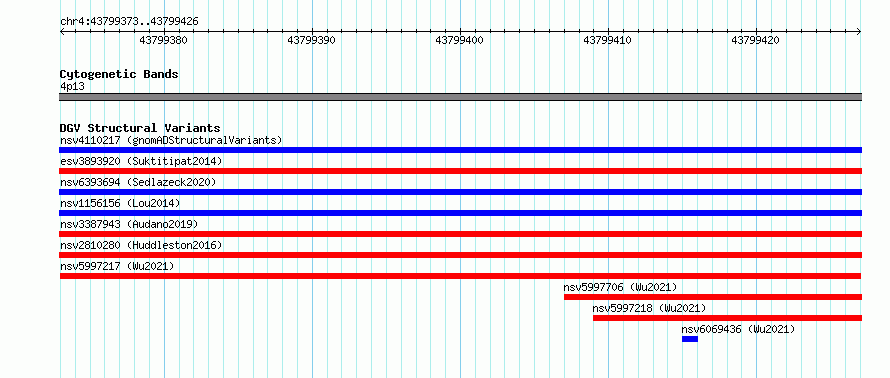The height and width of the screenshot is (378, 890).
Task: Click the nsv1156156 Lou2014 label
Action: click(120, 203)
